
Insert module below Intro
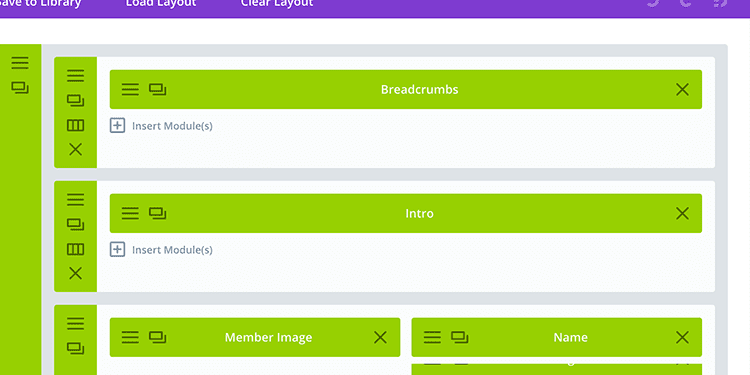point(161,250)
